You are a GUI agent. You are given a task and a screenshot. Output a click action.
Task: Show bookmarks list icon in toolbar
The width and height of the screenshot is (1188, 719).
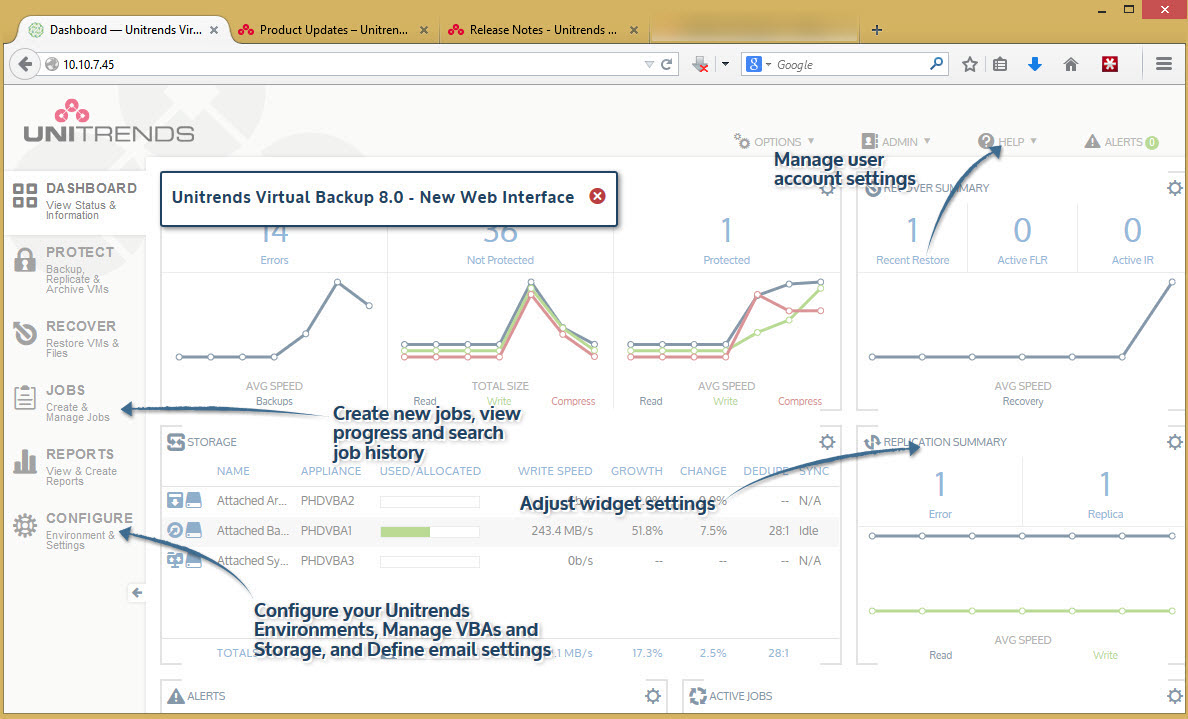coord(1000,64)
